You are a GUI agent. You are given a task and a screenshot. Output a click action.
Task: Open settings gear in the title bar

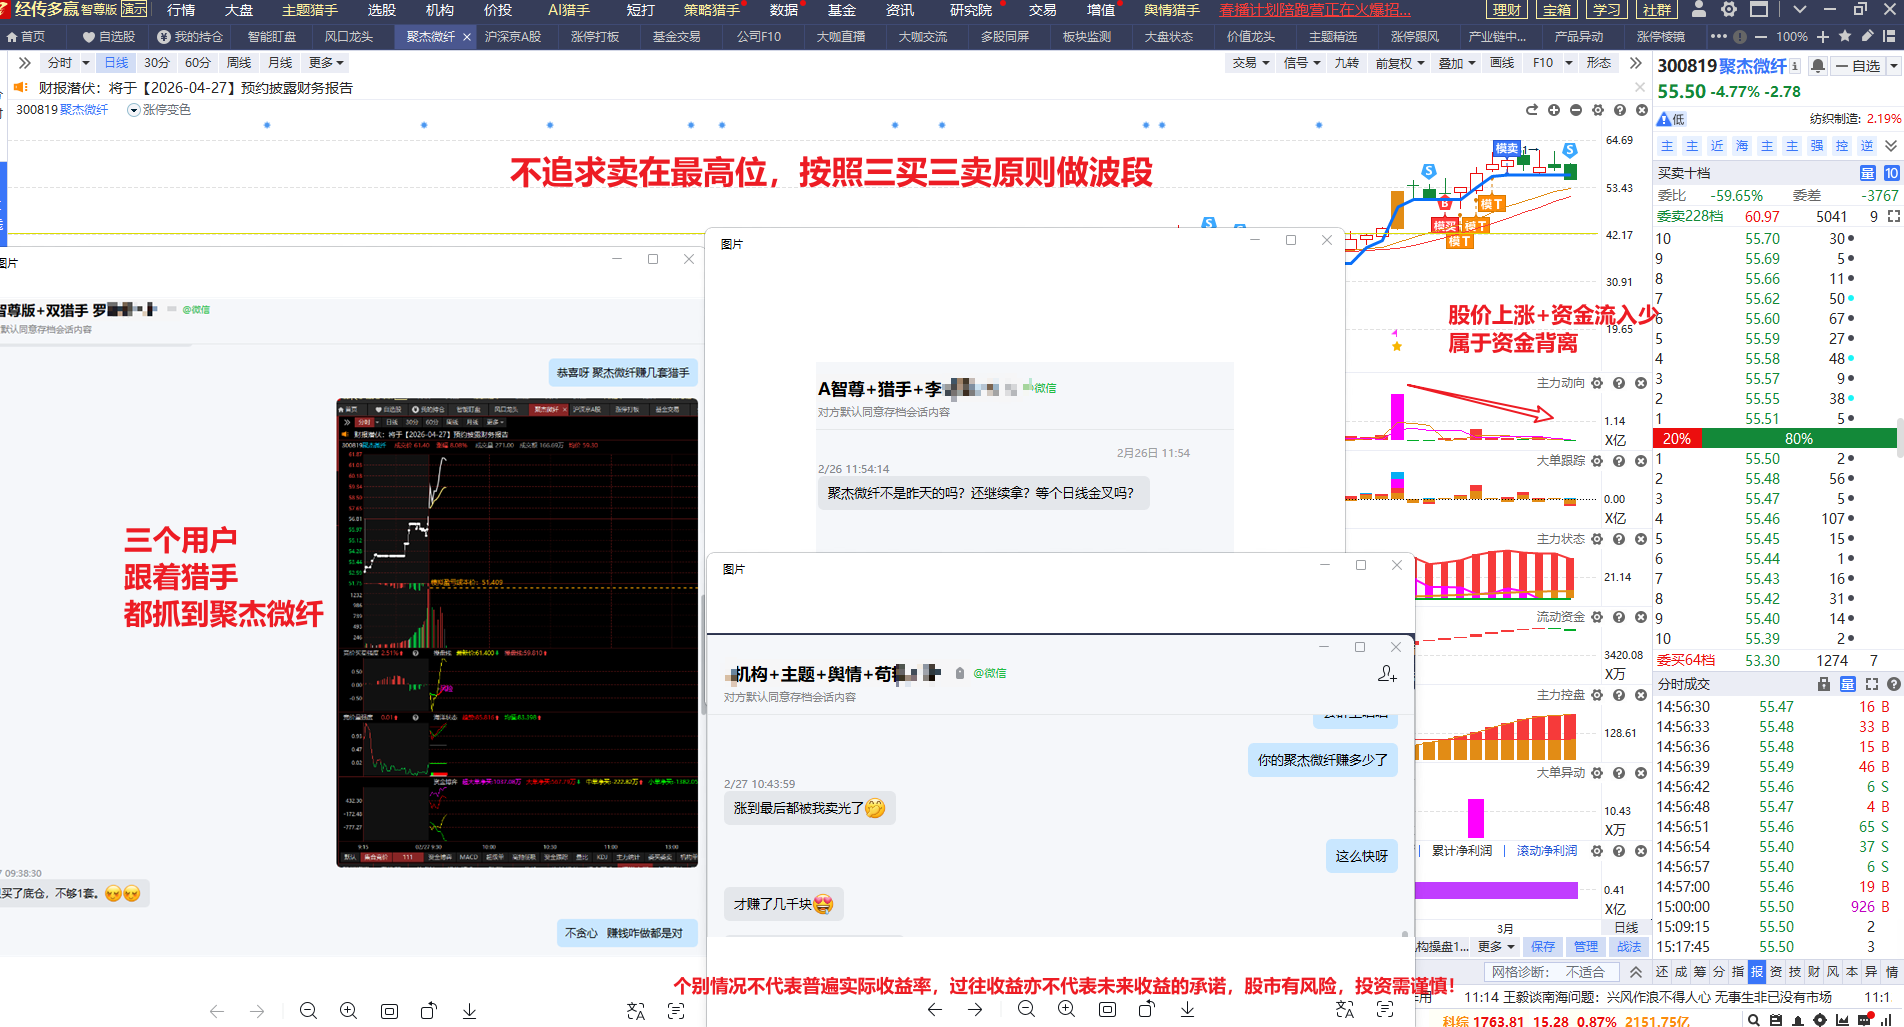click(x=1729, y=10)
